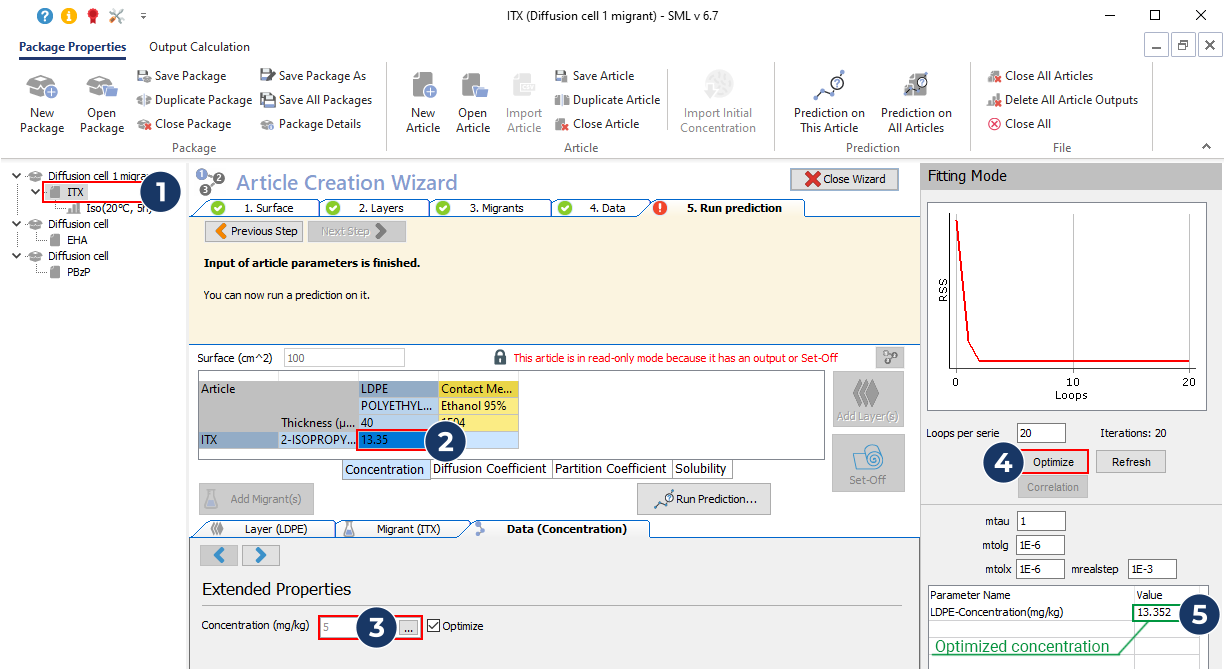The image size is (1225, 669).
Task: Click the Save Package As icon
Action: click(268, 76)
